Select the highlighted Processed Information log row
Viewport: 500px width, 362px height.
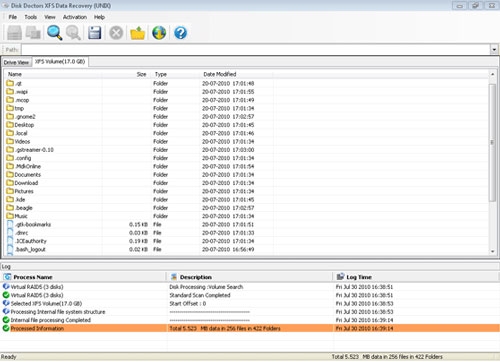coord(250,328)
